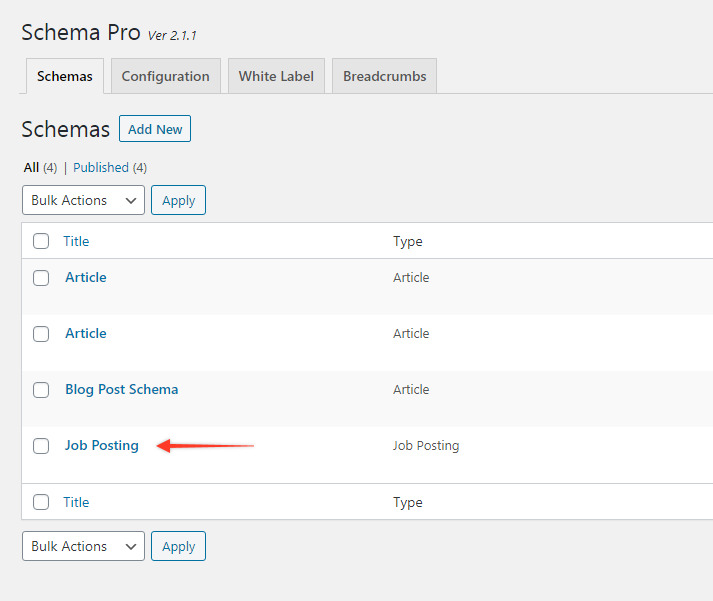The width and height of the screenshot is (713, 601).
Task: Click the Type column header at top
Action: [407, 241]
